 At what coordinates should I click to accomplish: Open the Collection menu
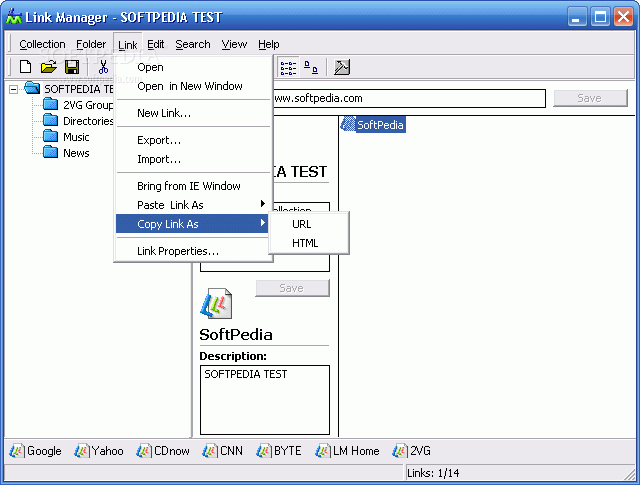point(42,44)
